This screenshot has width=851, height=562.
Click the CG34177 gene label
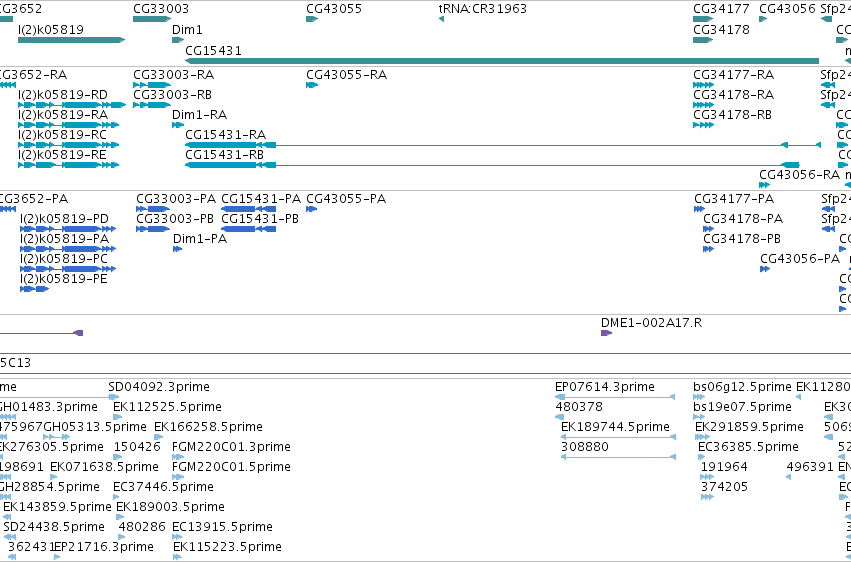point(721,9)
